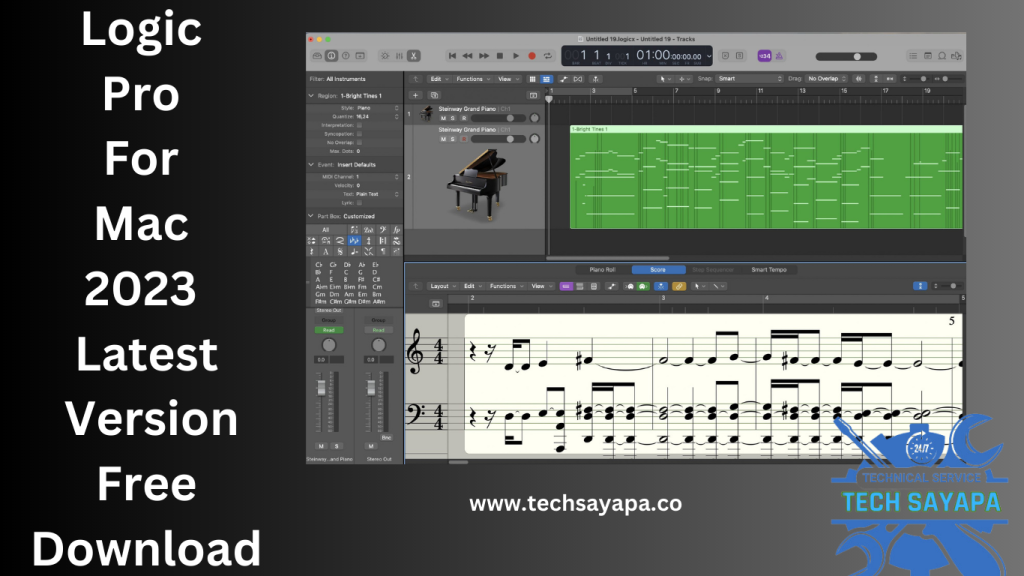Mute track 1 Steinway Grand Piano
Screen dimensions: 1024x576
pyautogui.click(x=443, y=118)
